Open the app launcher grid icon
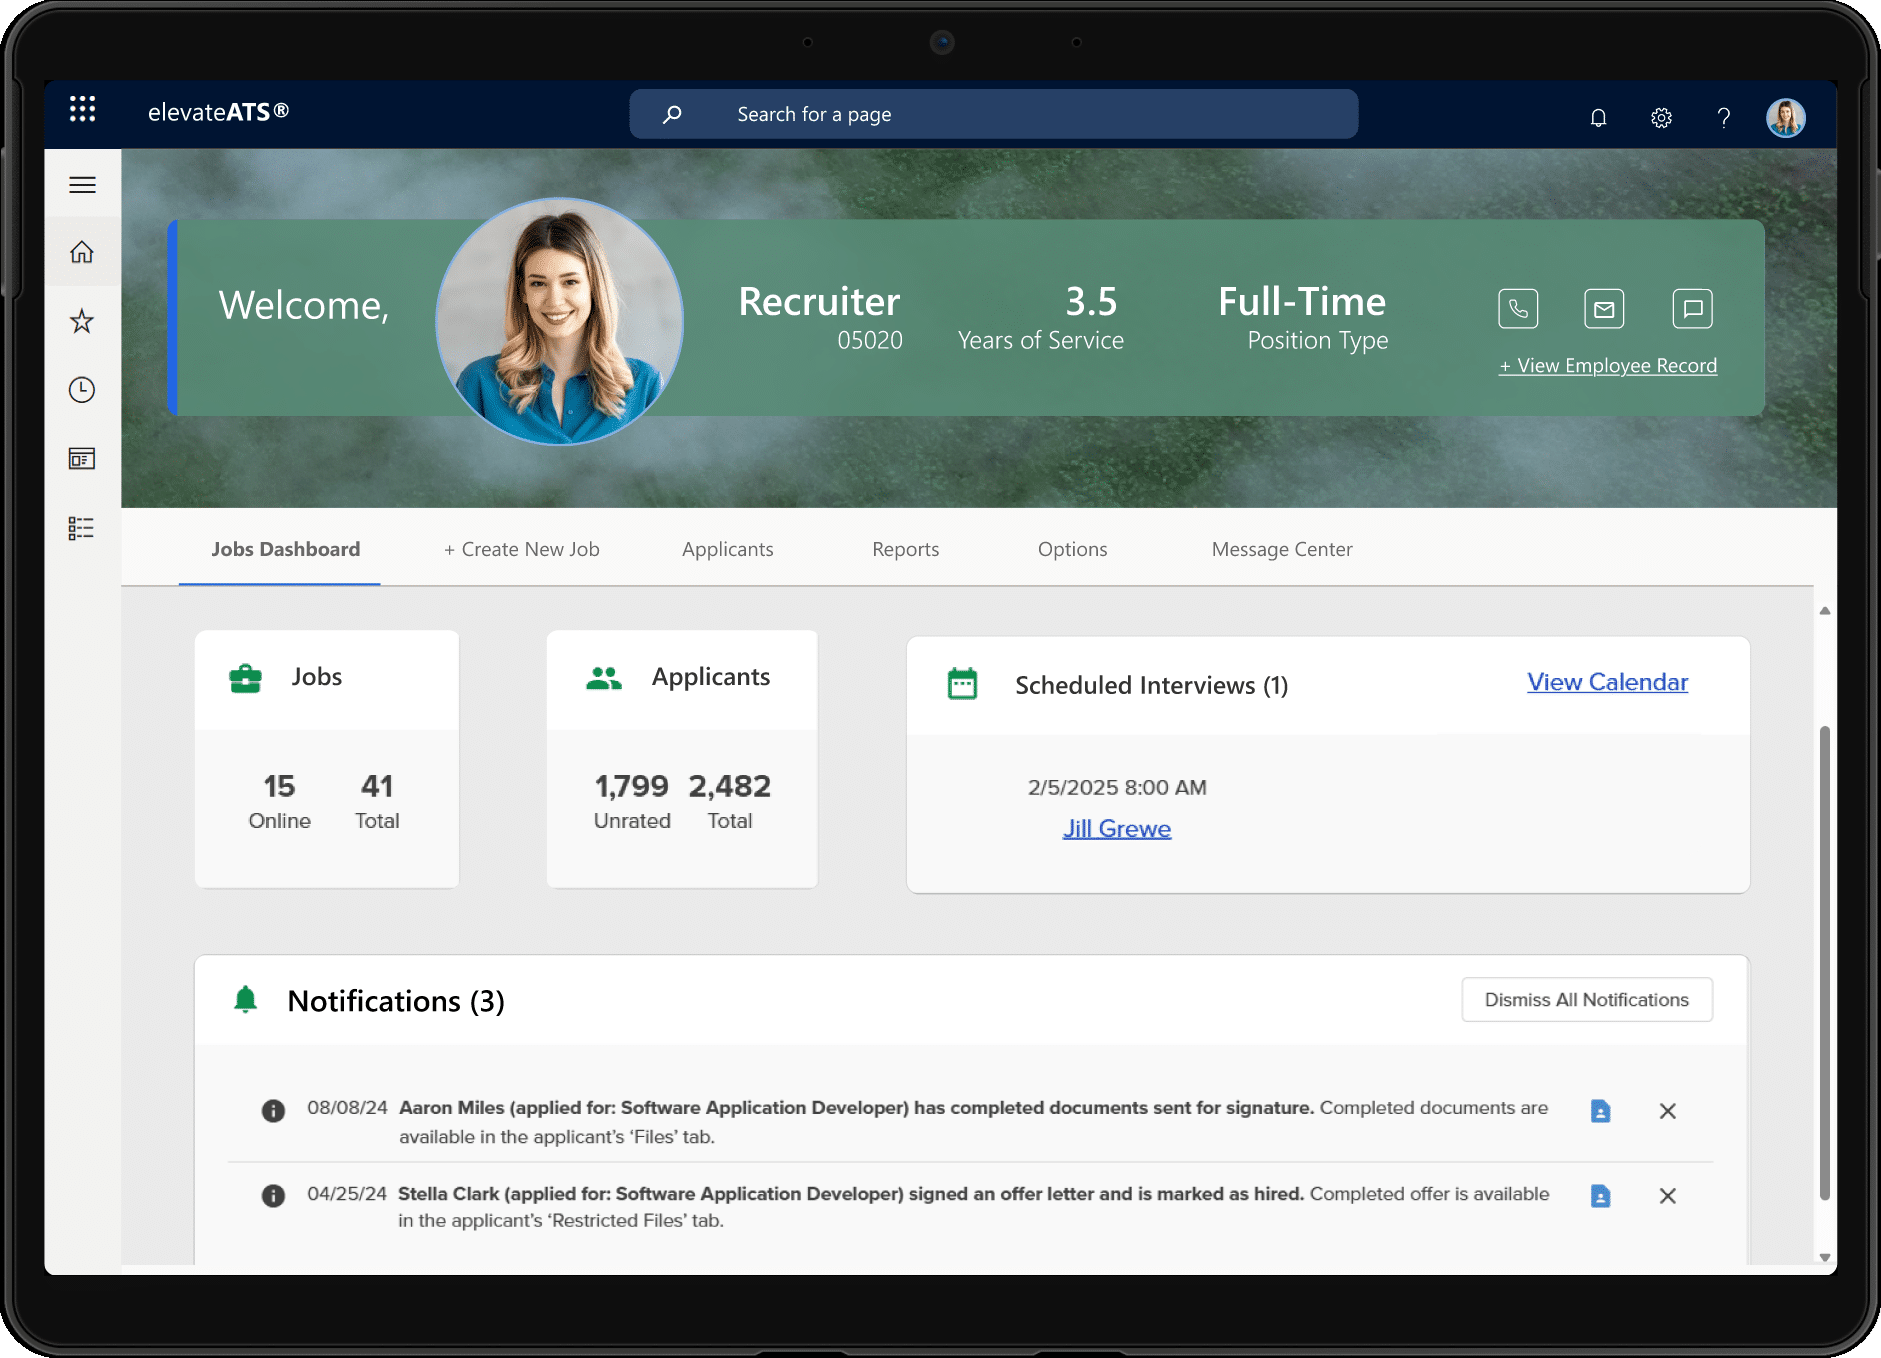Screen dimensions: 1881x1358 click(x=82, y=109)
